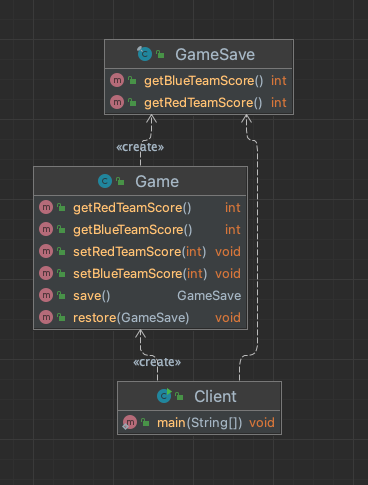Image resolution: width=368 pixels, height=485 pixels.
Task: Select main(String[]) method in Client
Action: [199, 423]
